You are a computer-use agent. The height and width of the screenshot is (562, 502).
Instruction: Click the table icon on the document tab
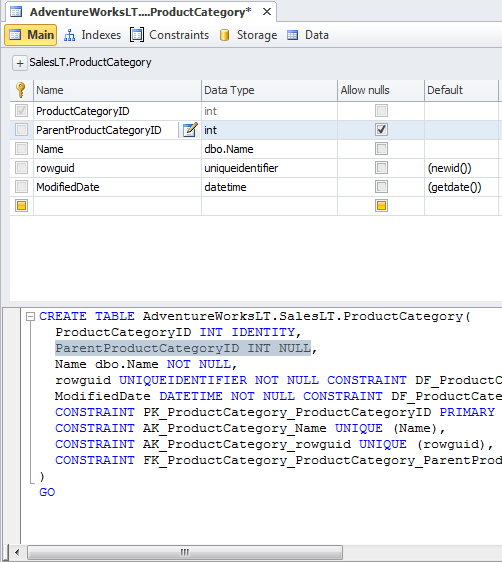point(16,12)
